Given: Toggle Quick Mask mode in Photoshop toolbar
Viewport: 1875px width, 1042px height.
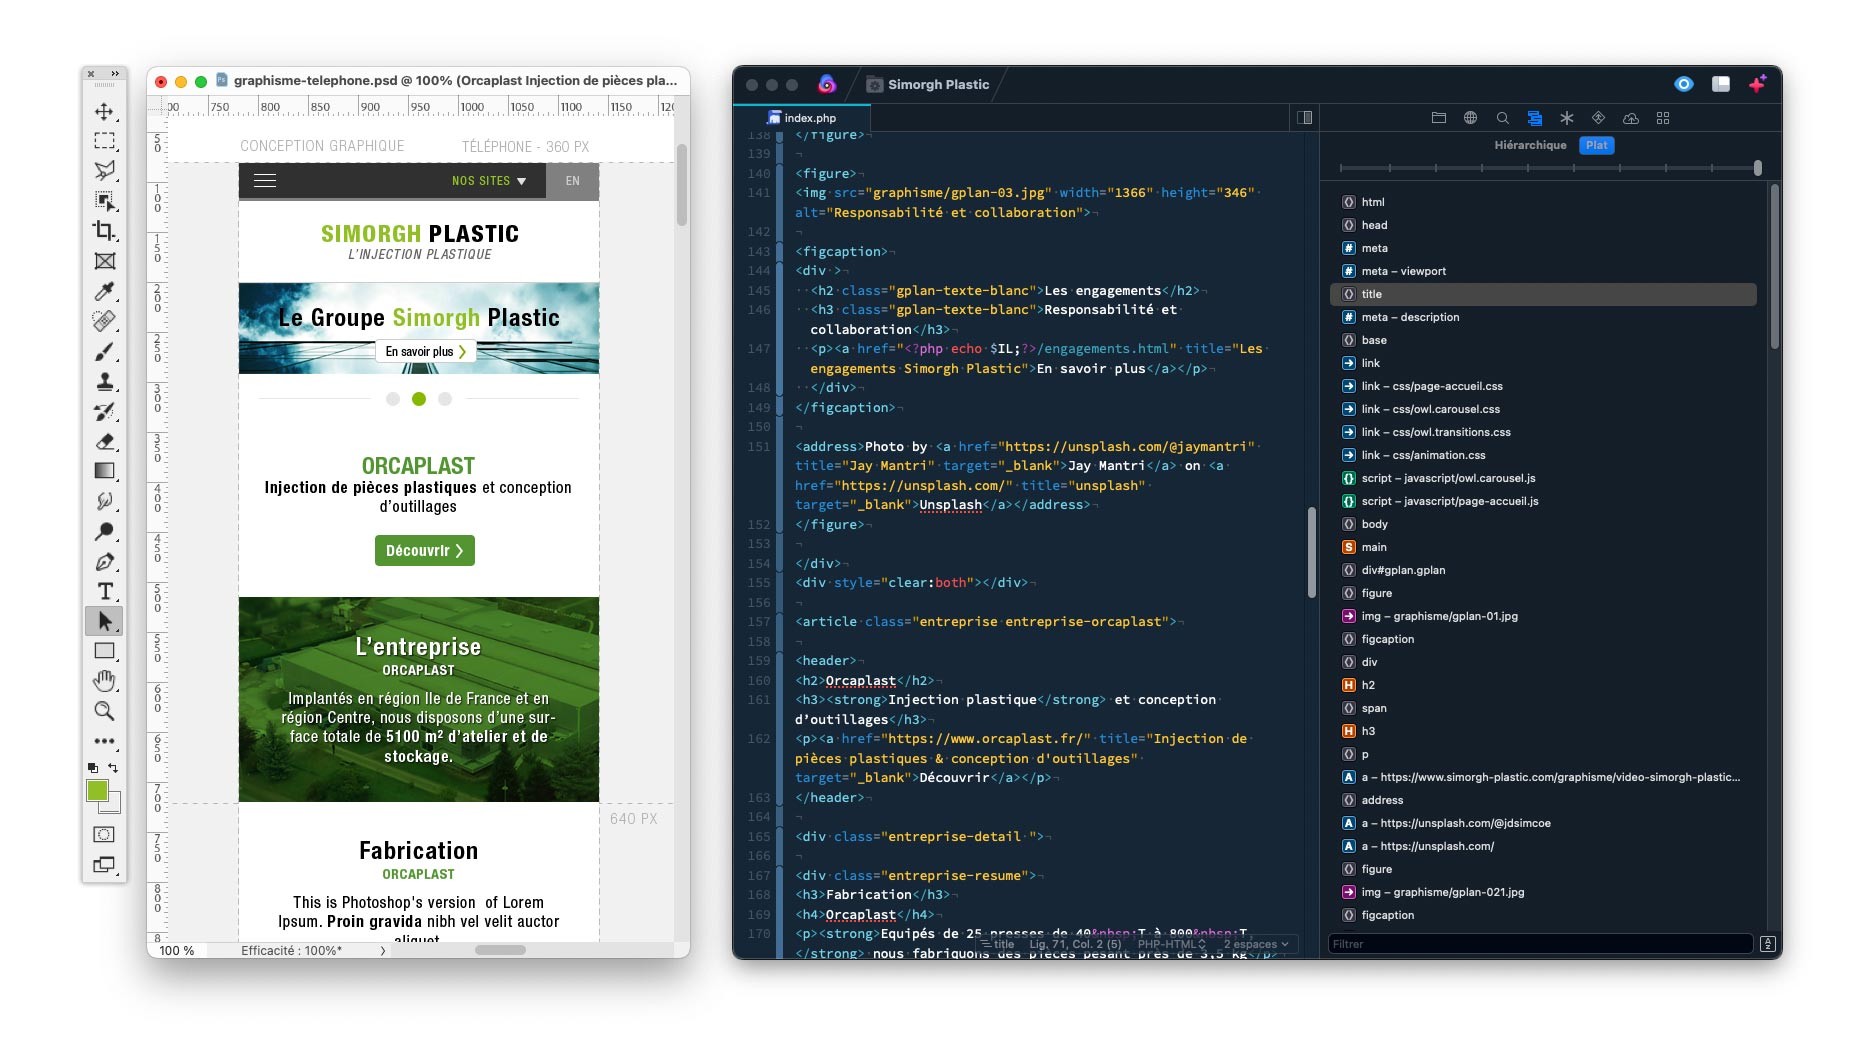Looking at the screenshot, I should (x=104, y=834).
